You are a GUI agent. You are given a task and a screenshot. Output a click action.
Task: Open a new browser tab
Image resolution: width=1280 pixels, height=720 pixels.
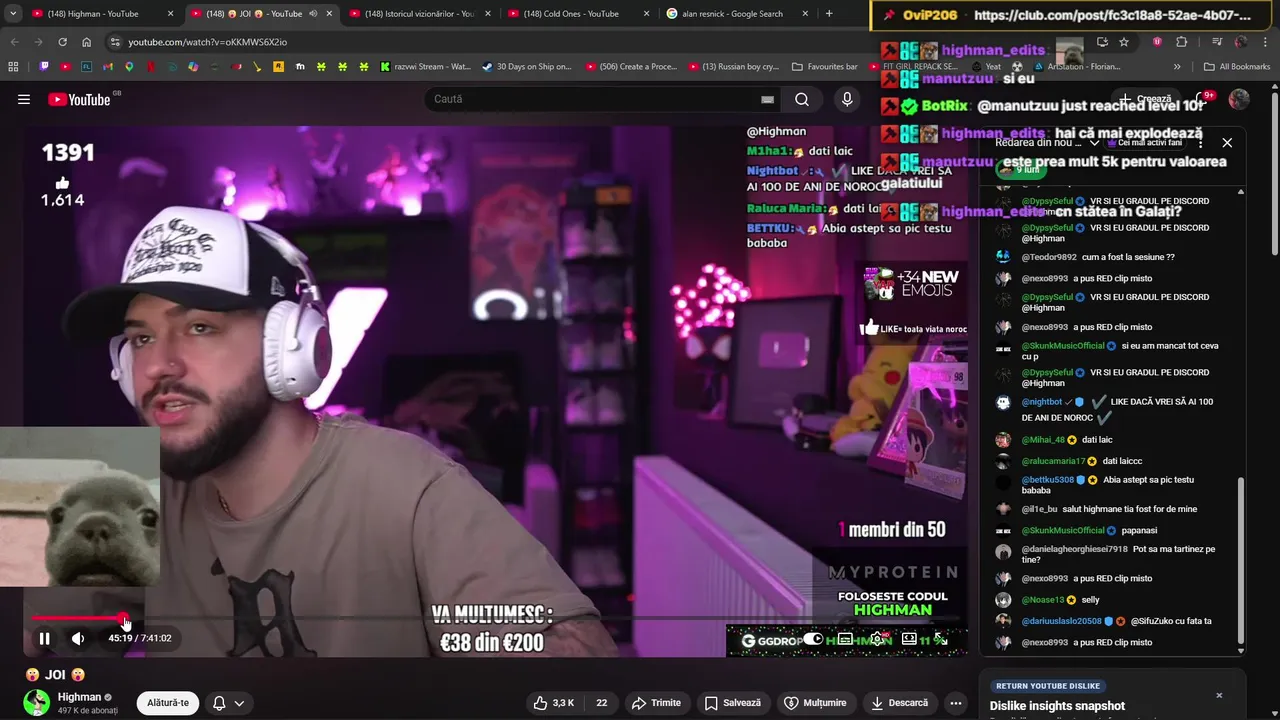click(x=829, y=14)
